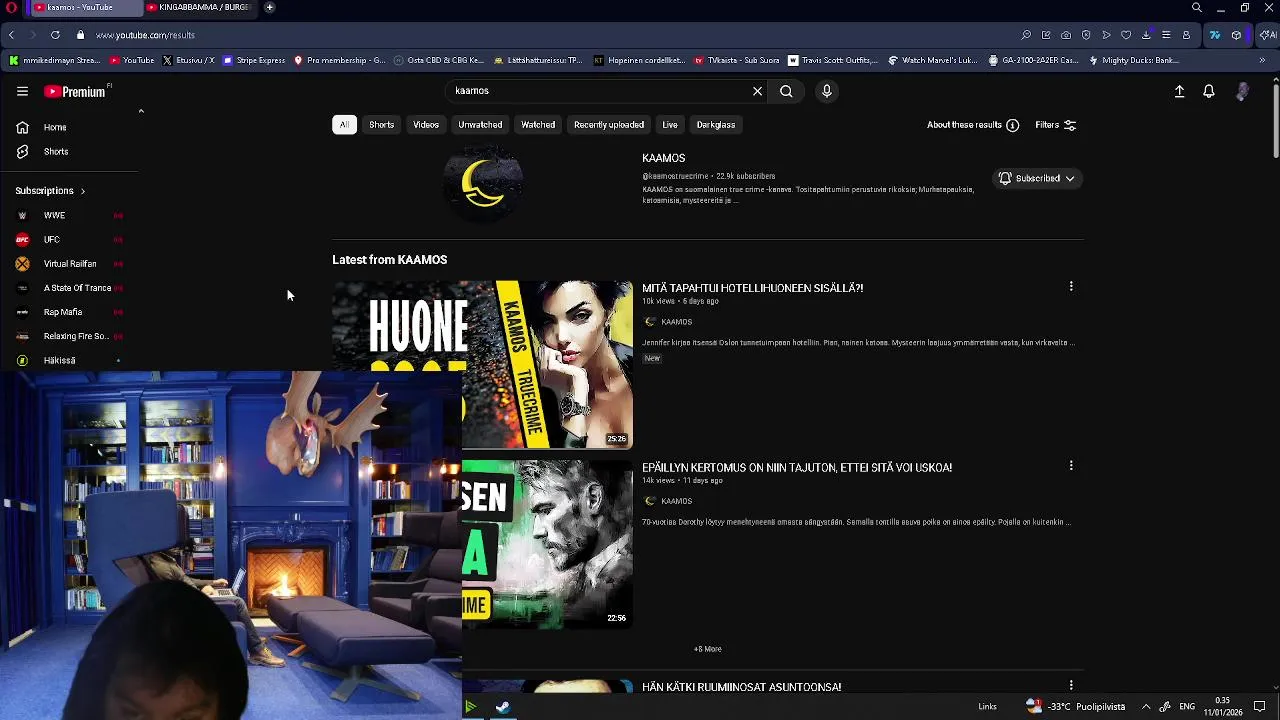Select the Live filter chip

tap(670, 125)
